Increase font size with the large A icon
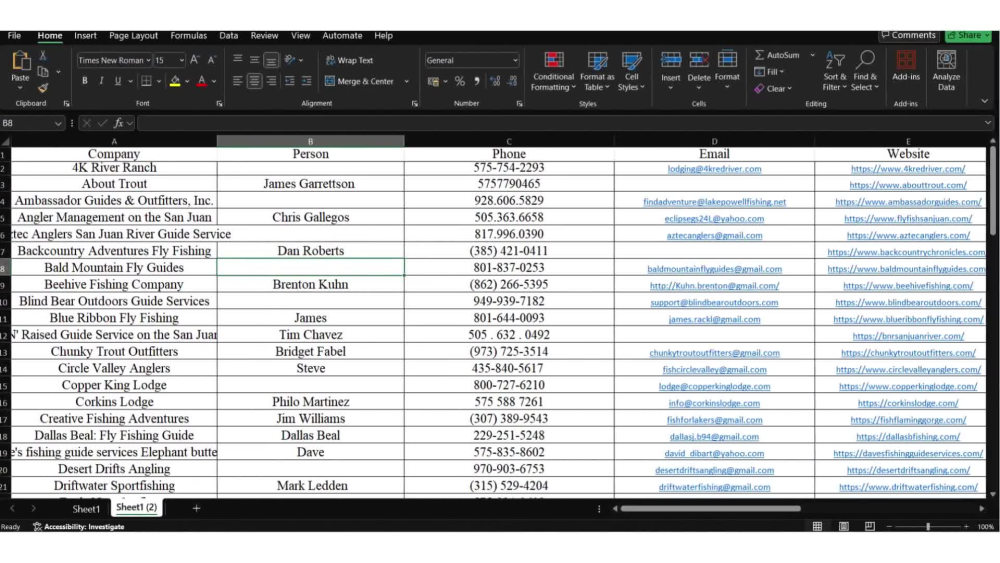Viewport: 1000px width, 563px height. pos(195,60)
